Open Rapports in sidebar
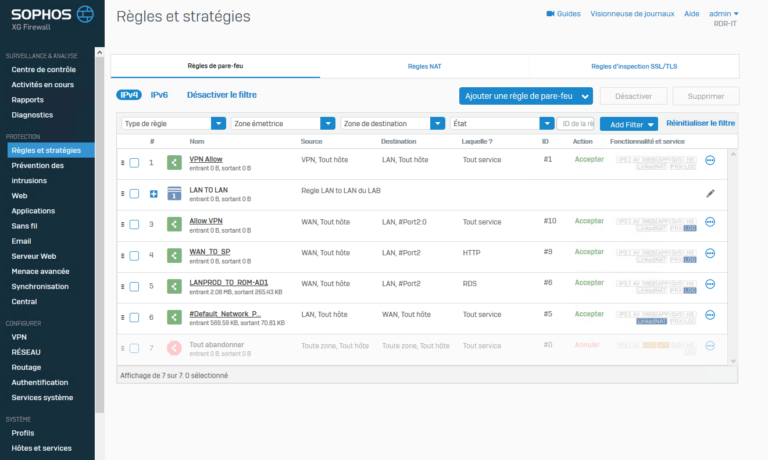 coord(27,100)
